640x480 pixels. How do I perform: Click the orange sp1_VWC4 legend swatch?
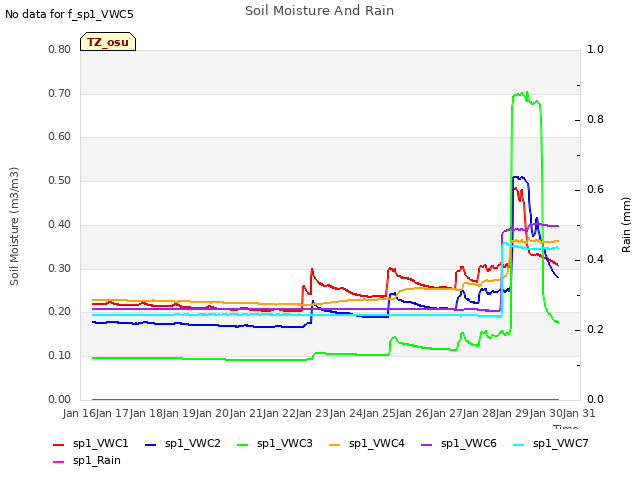click(335, 444)
